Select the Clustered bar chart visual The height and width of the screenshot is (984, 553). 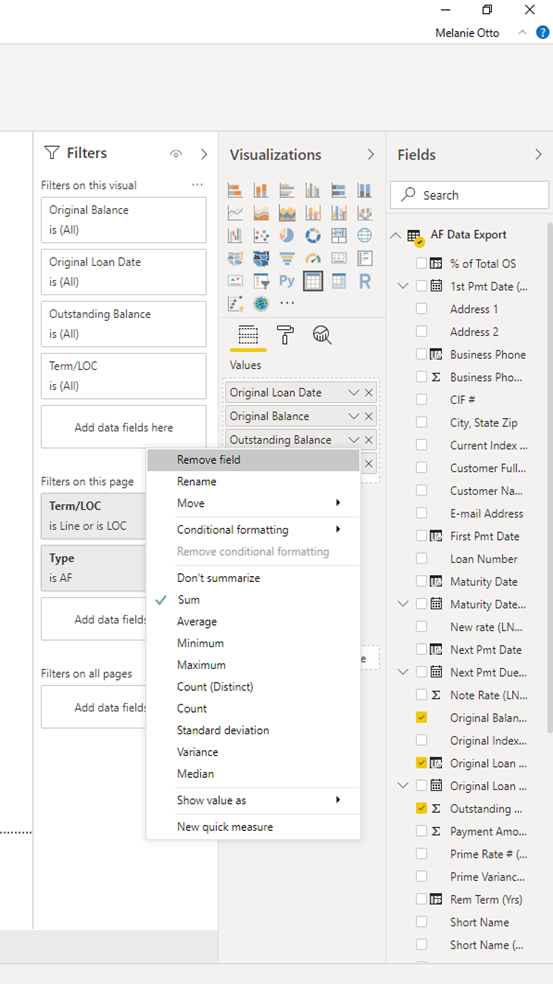click(x=287, y=190)
